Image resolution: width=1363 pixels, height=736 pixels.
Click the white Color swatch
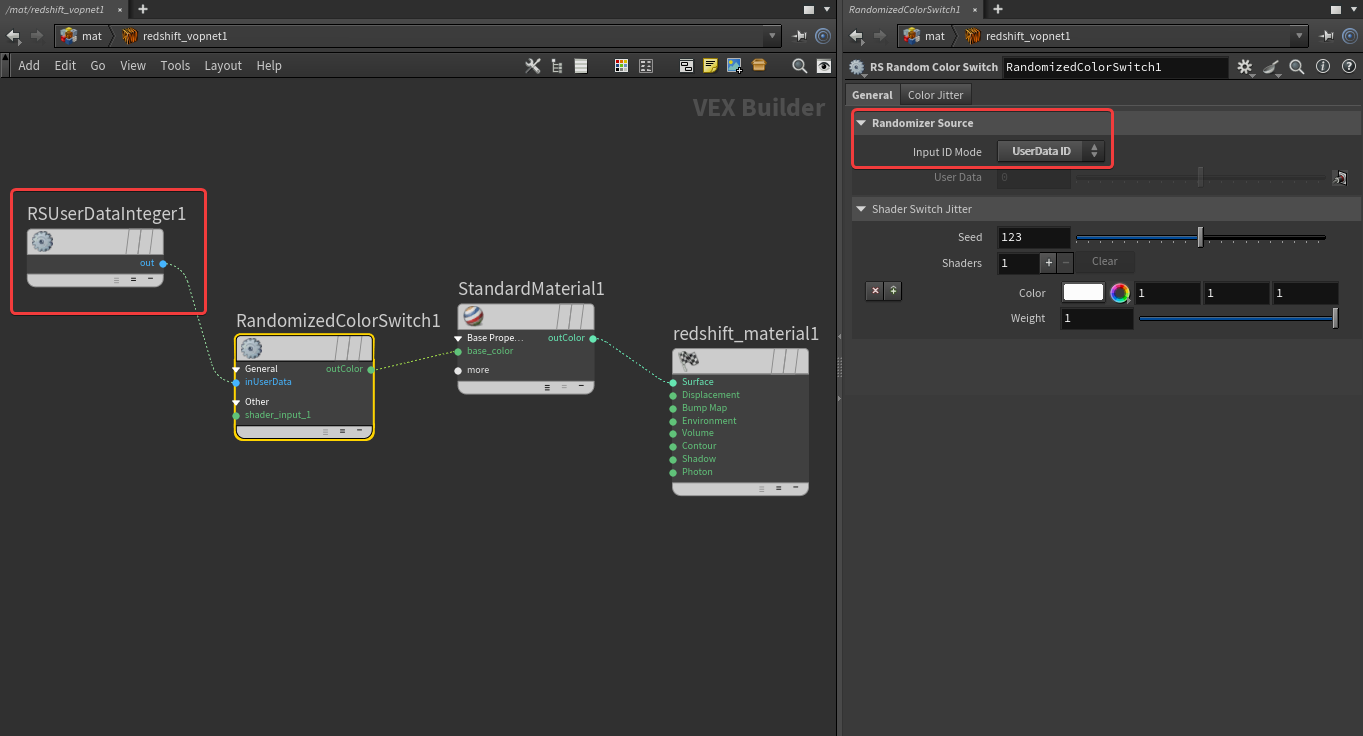click(1083, 292)
